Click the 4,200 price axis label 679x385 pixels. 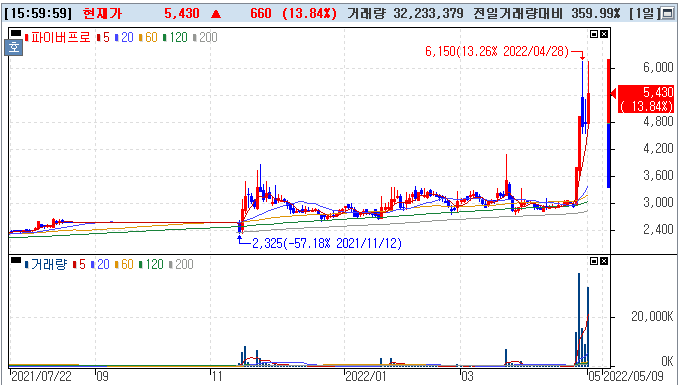(659, 149)
